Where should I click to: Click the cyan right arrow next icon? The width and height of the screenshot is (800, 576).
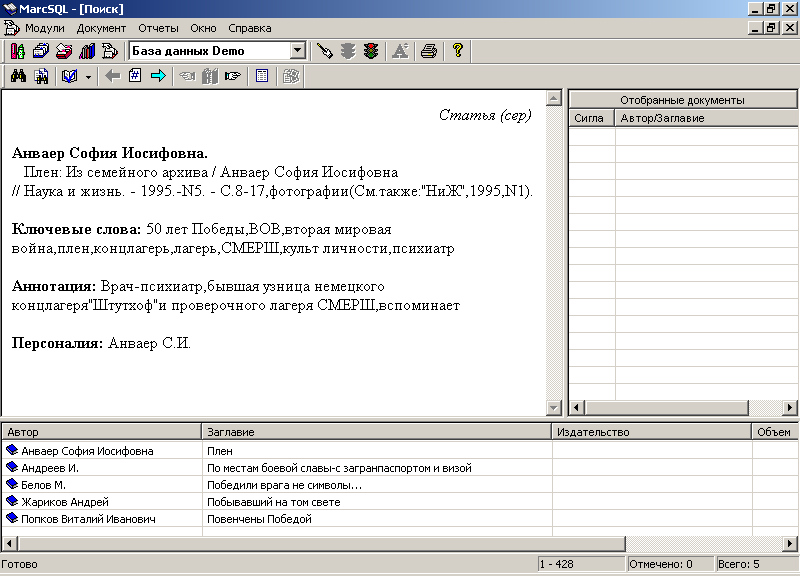158,76
